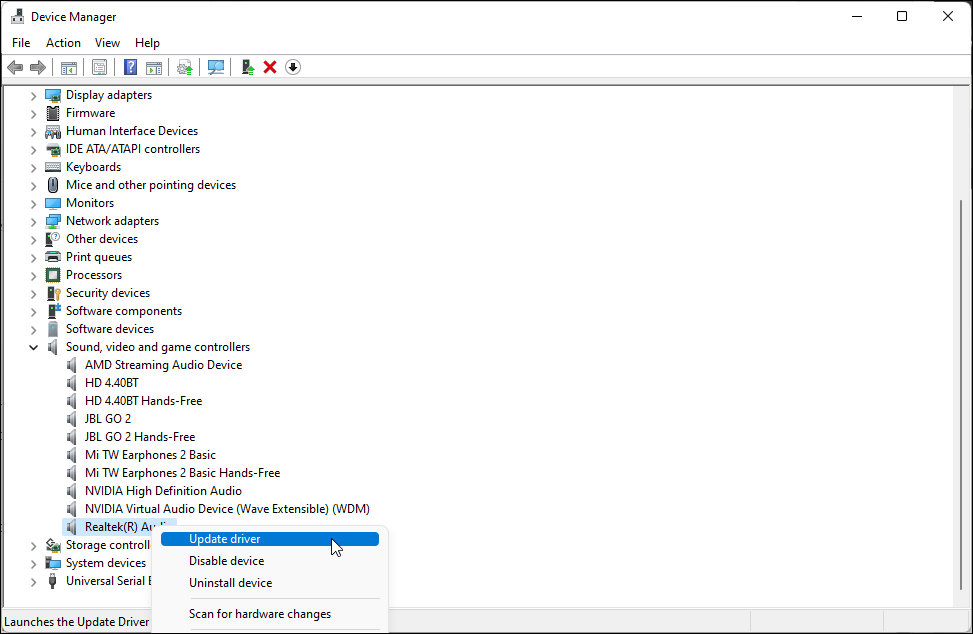Select the Other devices category

click(x=102, y=239)
